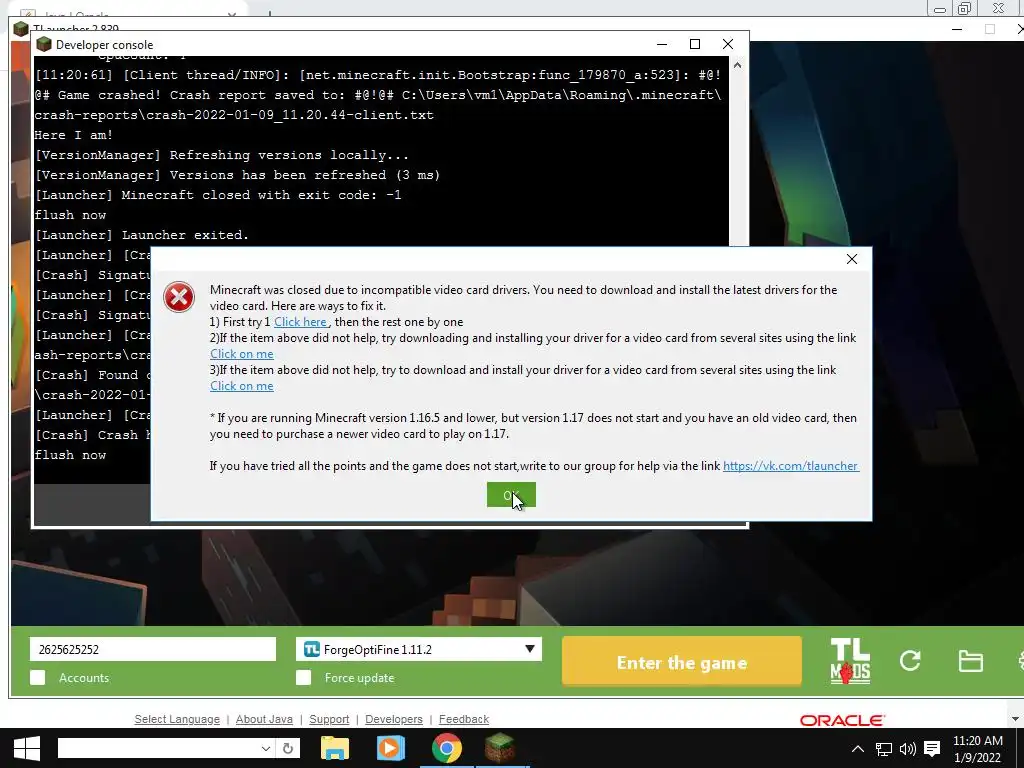This screenshot has height=768, width=1024.
Task: Close the Chrome browser tab at top
Action: 232,13
